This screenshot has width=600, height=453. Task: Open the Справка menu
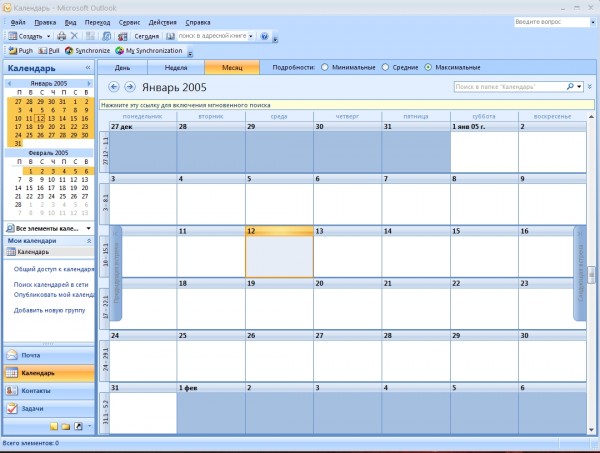(198, 23)
